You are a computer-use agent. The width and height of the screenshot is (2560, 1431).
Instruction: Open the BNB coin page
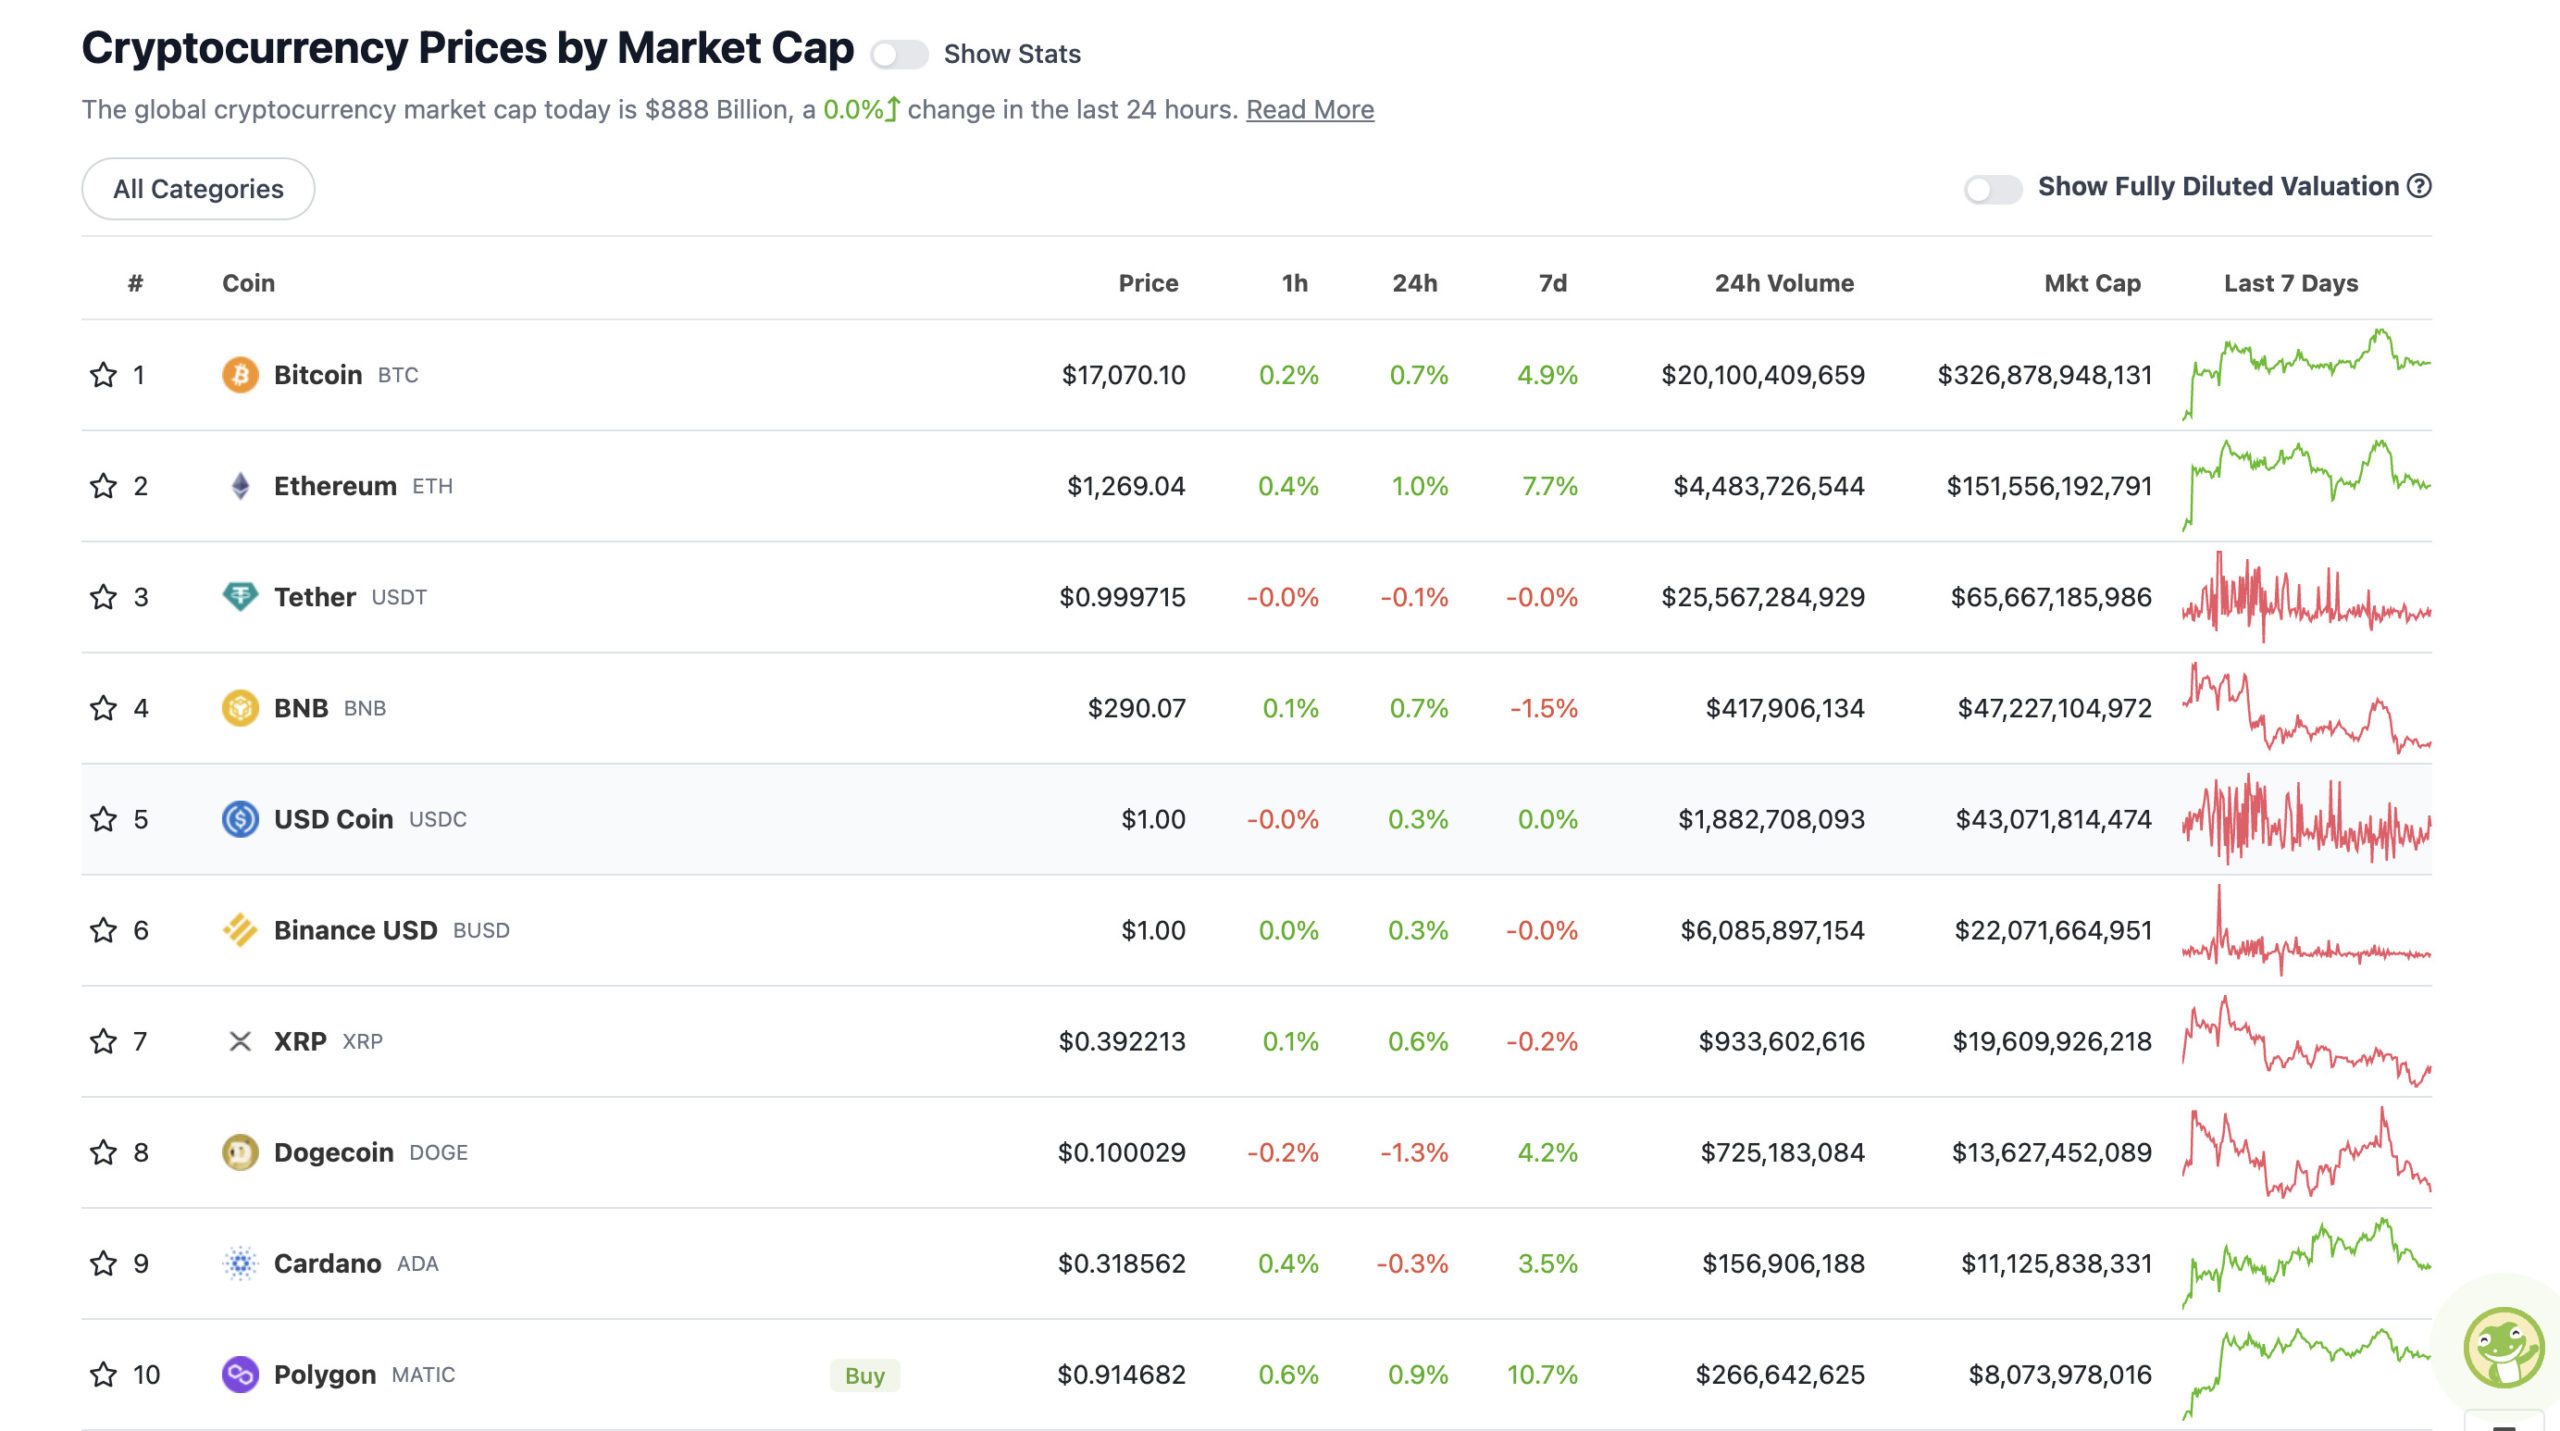pos(301,708)
